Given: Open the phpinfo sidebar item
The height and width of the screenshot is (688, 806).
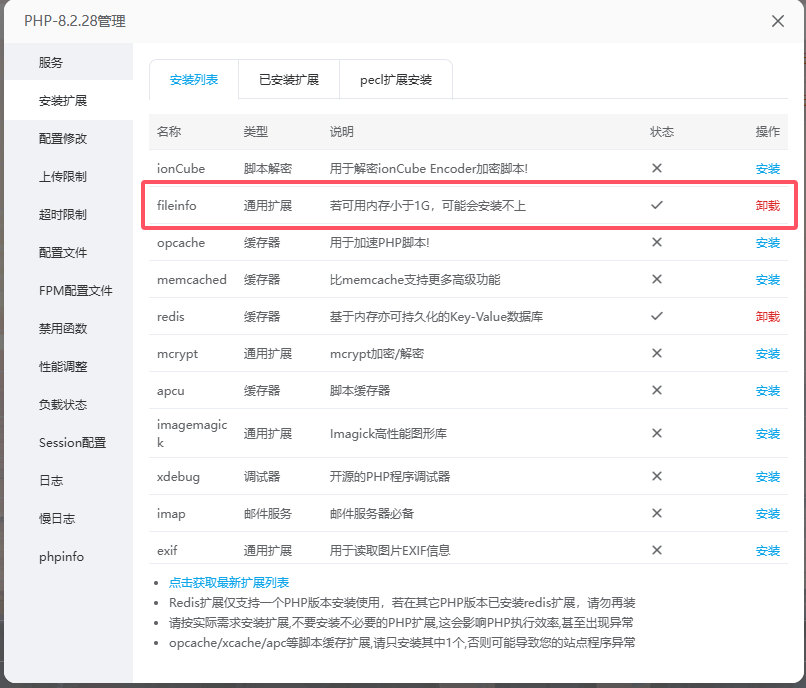Looking at the screenshot, I should point(62,556).
